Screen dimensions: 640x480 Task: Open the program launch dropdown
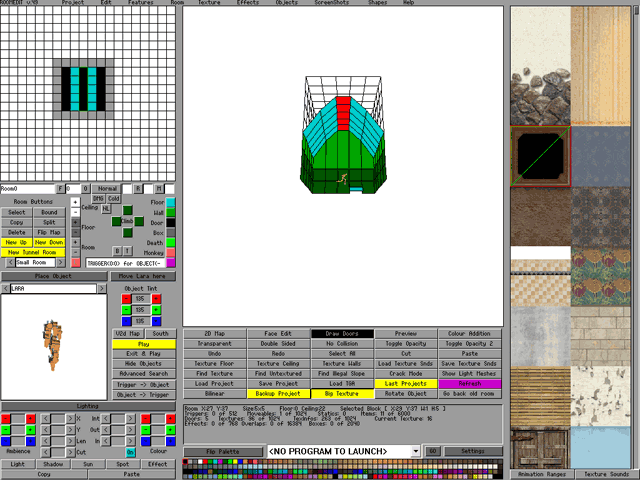point(415,452)
